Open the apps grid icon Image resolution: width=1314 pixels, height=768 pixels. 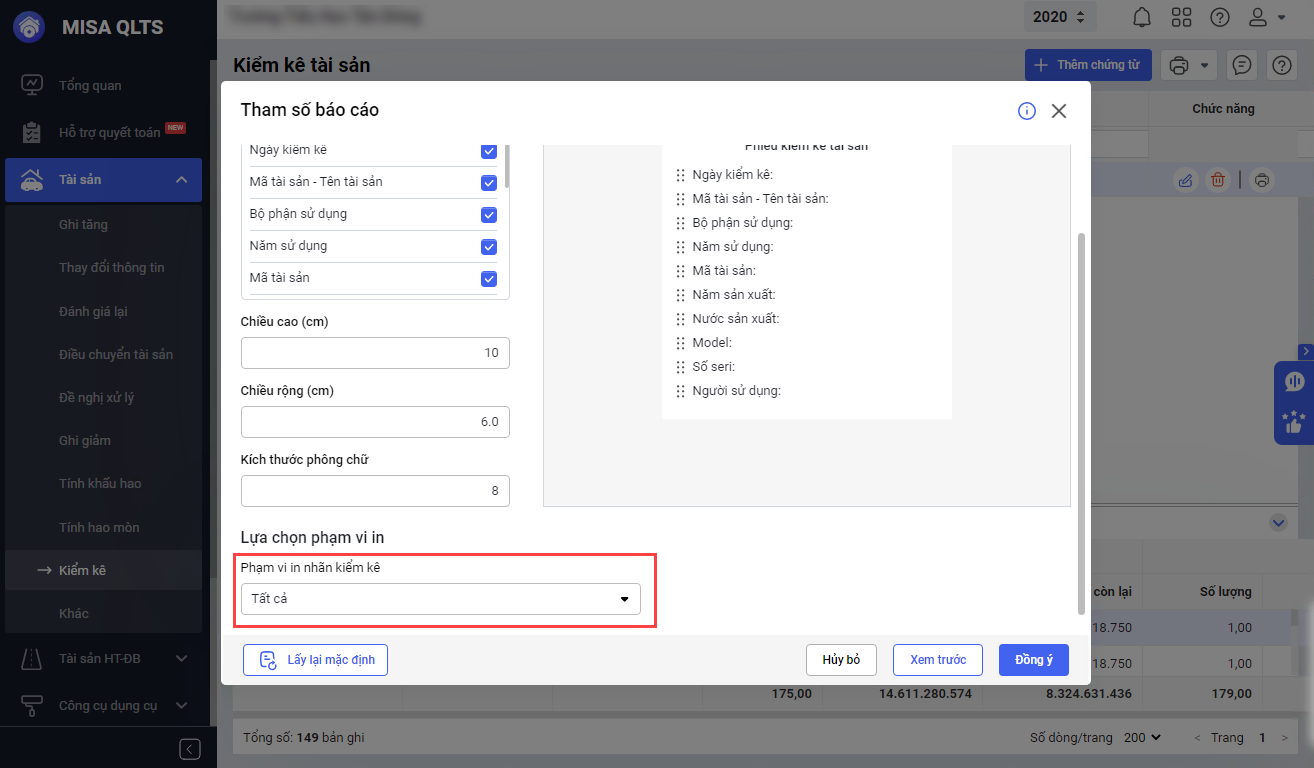pyautogui.click(x=1181, y=17)
